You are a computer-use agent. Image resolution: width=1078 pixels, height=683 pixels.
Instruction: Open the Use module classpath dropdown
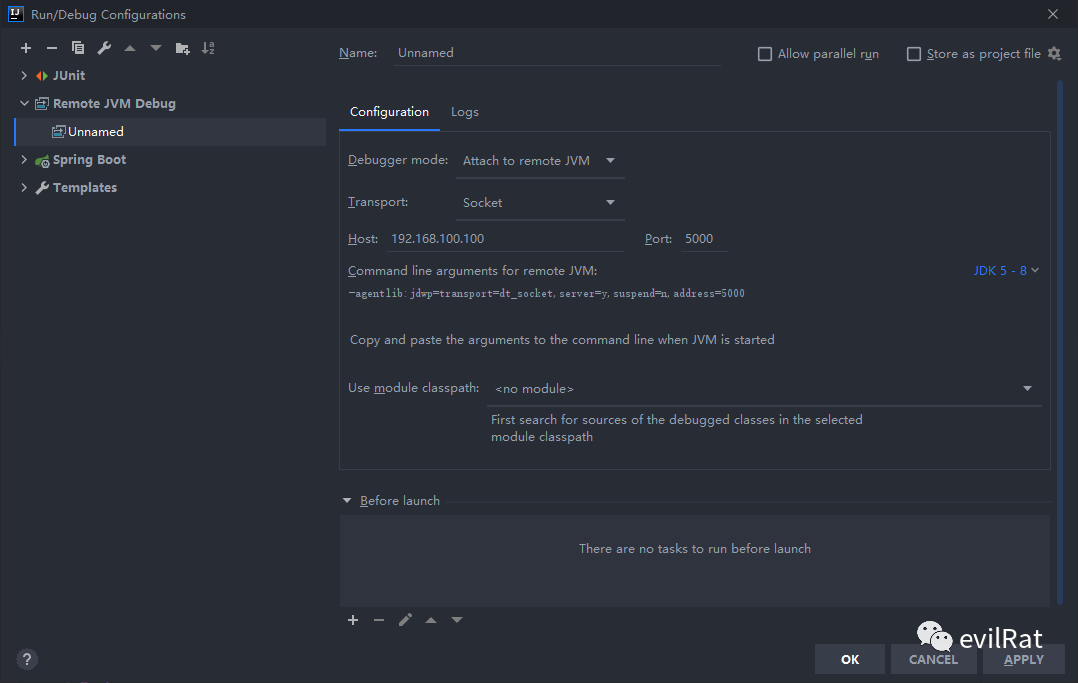click(764, 389)
